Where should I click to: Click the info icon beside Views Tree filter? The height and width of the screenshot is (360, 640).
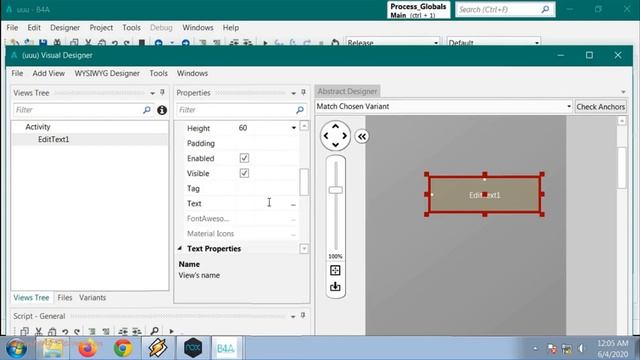tap(162, 110)
